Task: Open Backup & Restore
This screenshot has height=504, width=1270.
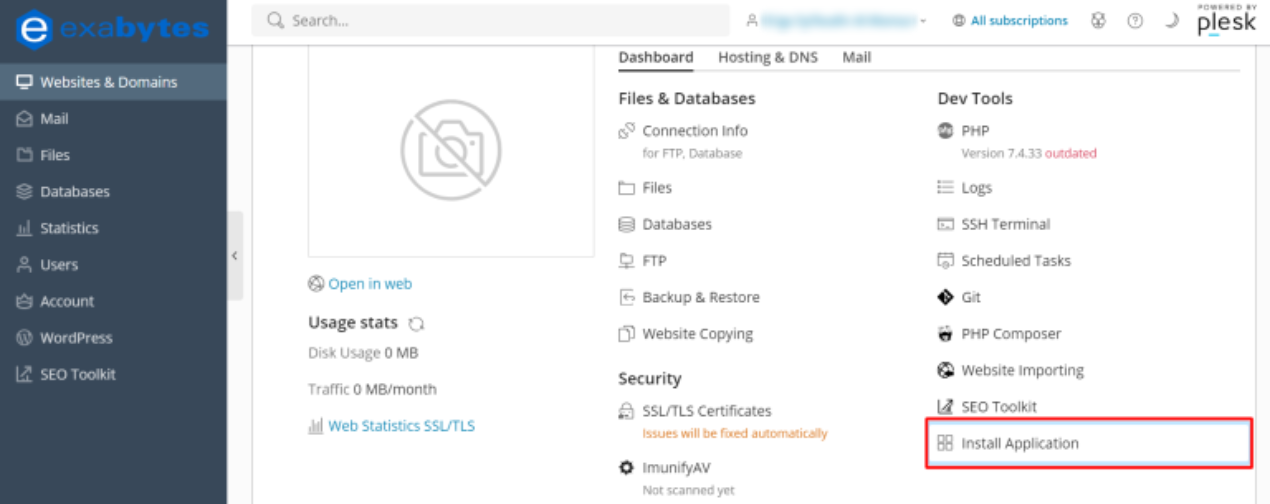Action: pos(701,297)
